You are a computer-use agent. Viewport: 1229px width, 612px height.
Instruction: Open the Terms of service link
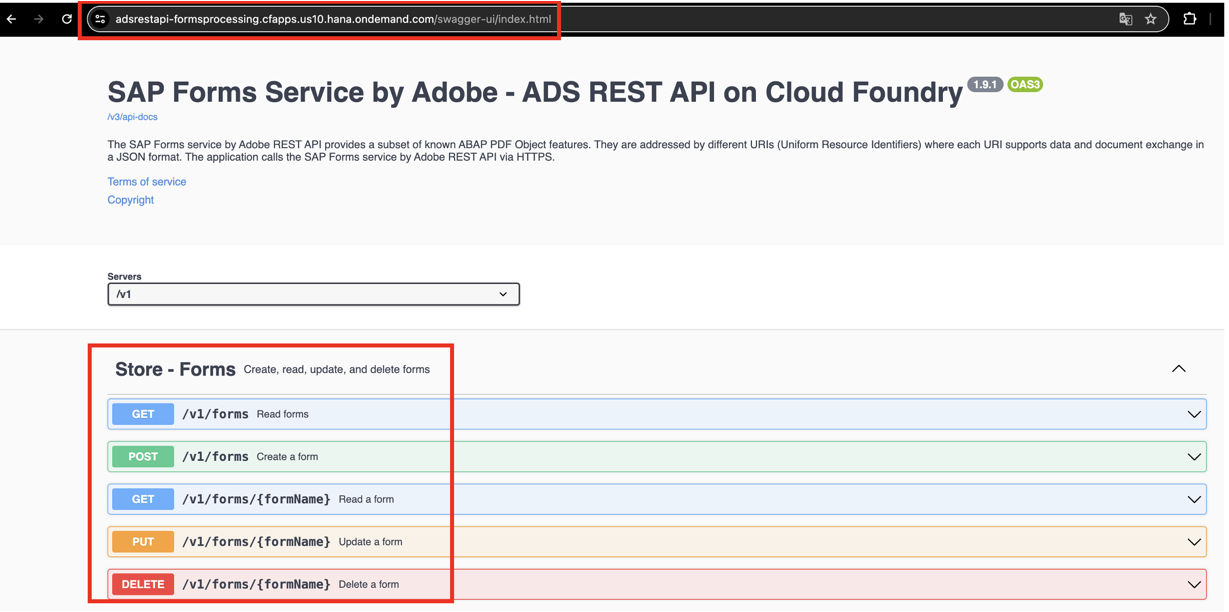coord(146,182)
